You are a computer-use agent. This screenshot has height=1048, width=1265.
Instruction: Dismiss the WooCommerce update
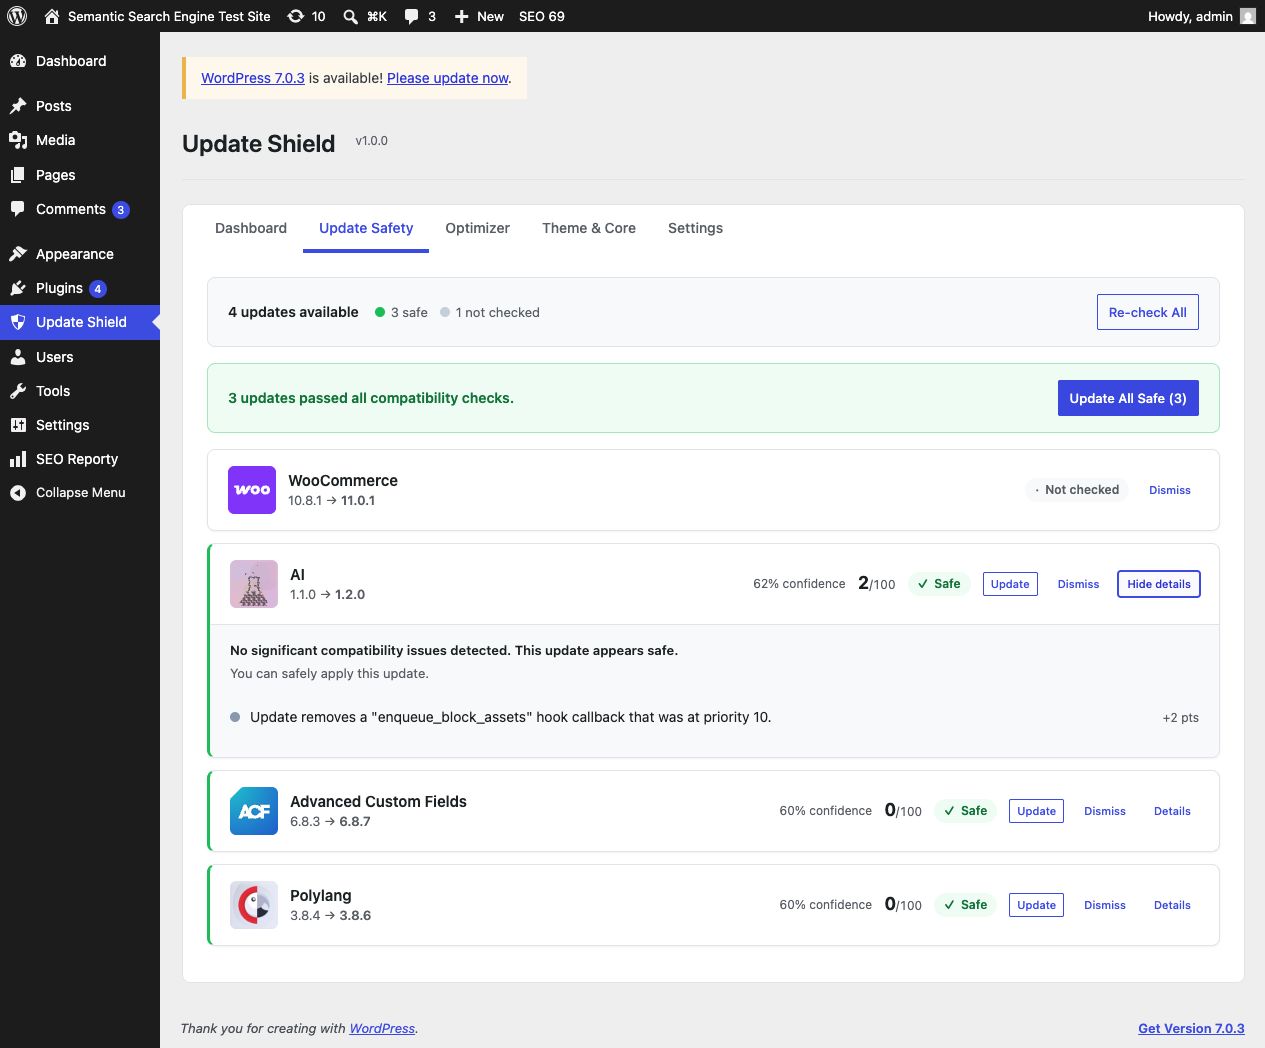click(1170, 490)
